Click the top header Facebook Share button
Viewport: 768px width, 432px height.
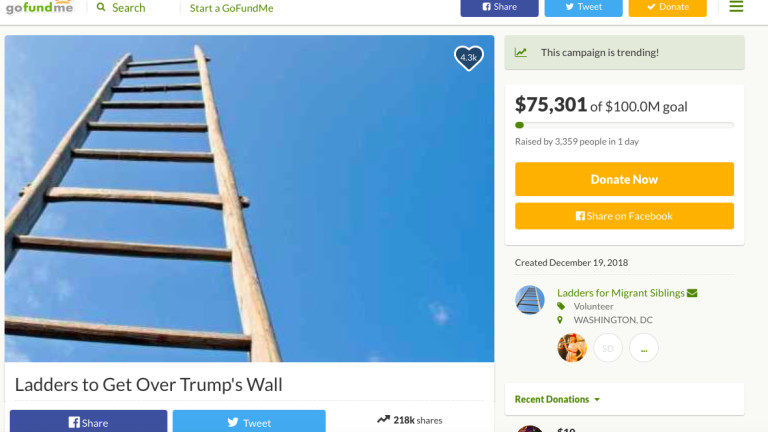tap(499, 7)
